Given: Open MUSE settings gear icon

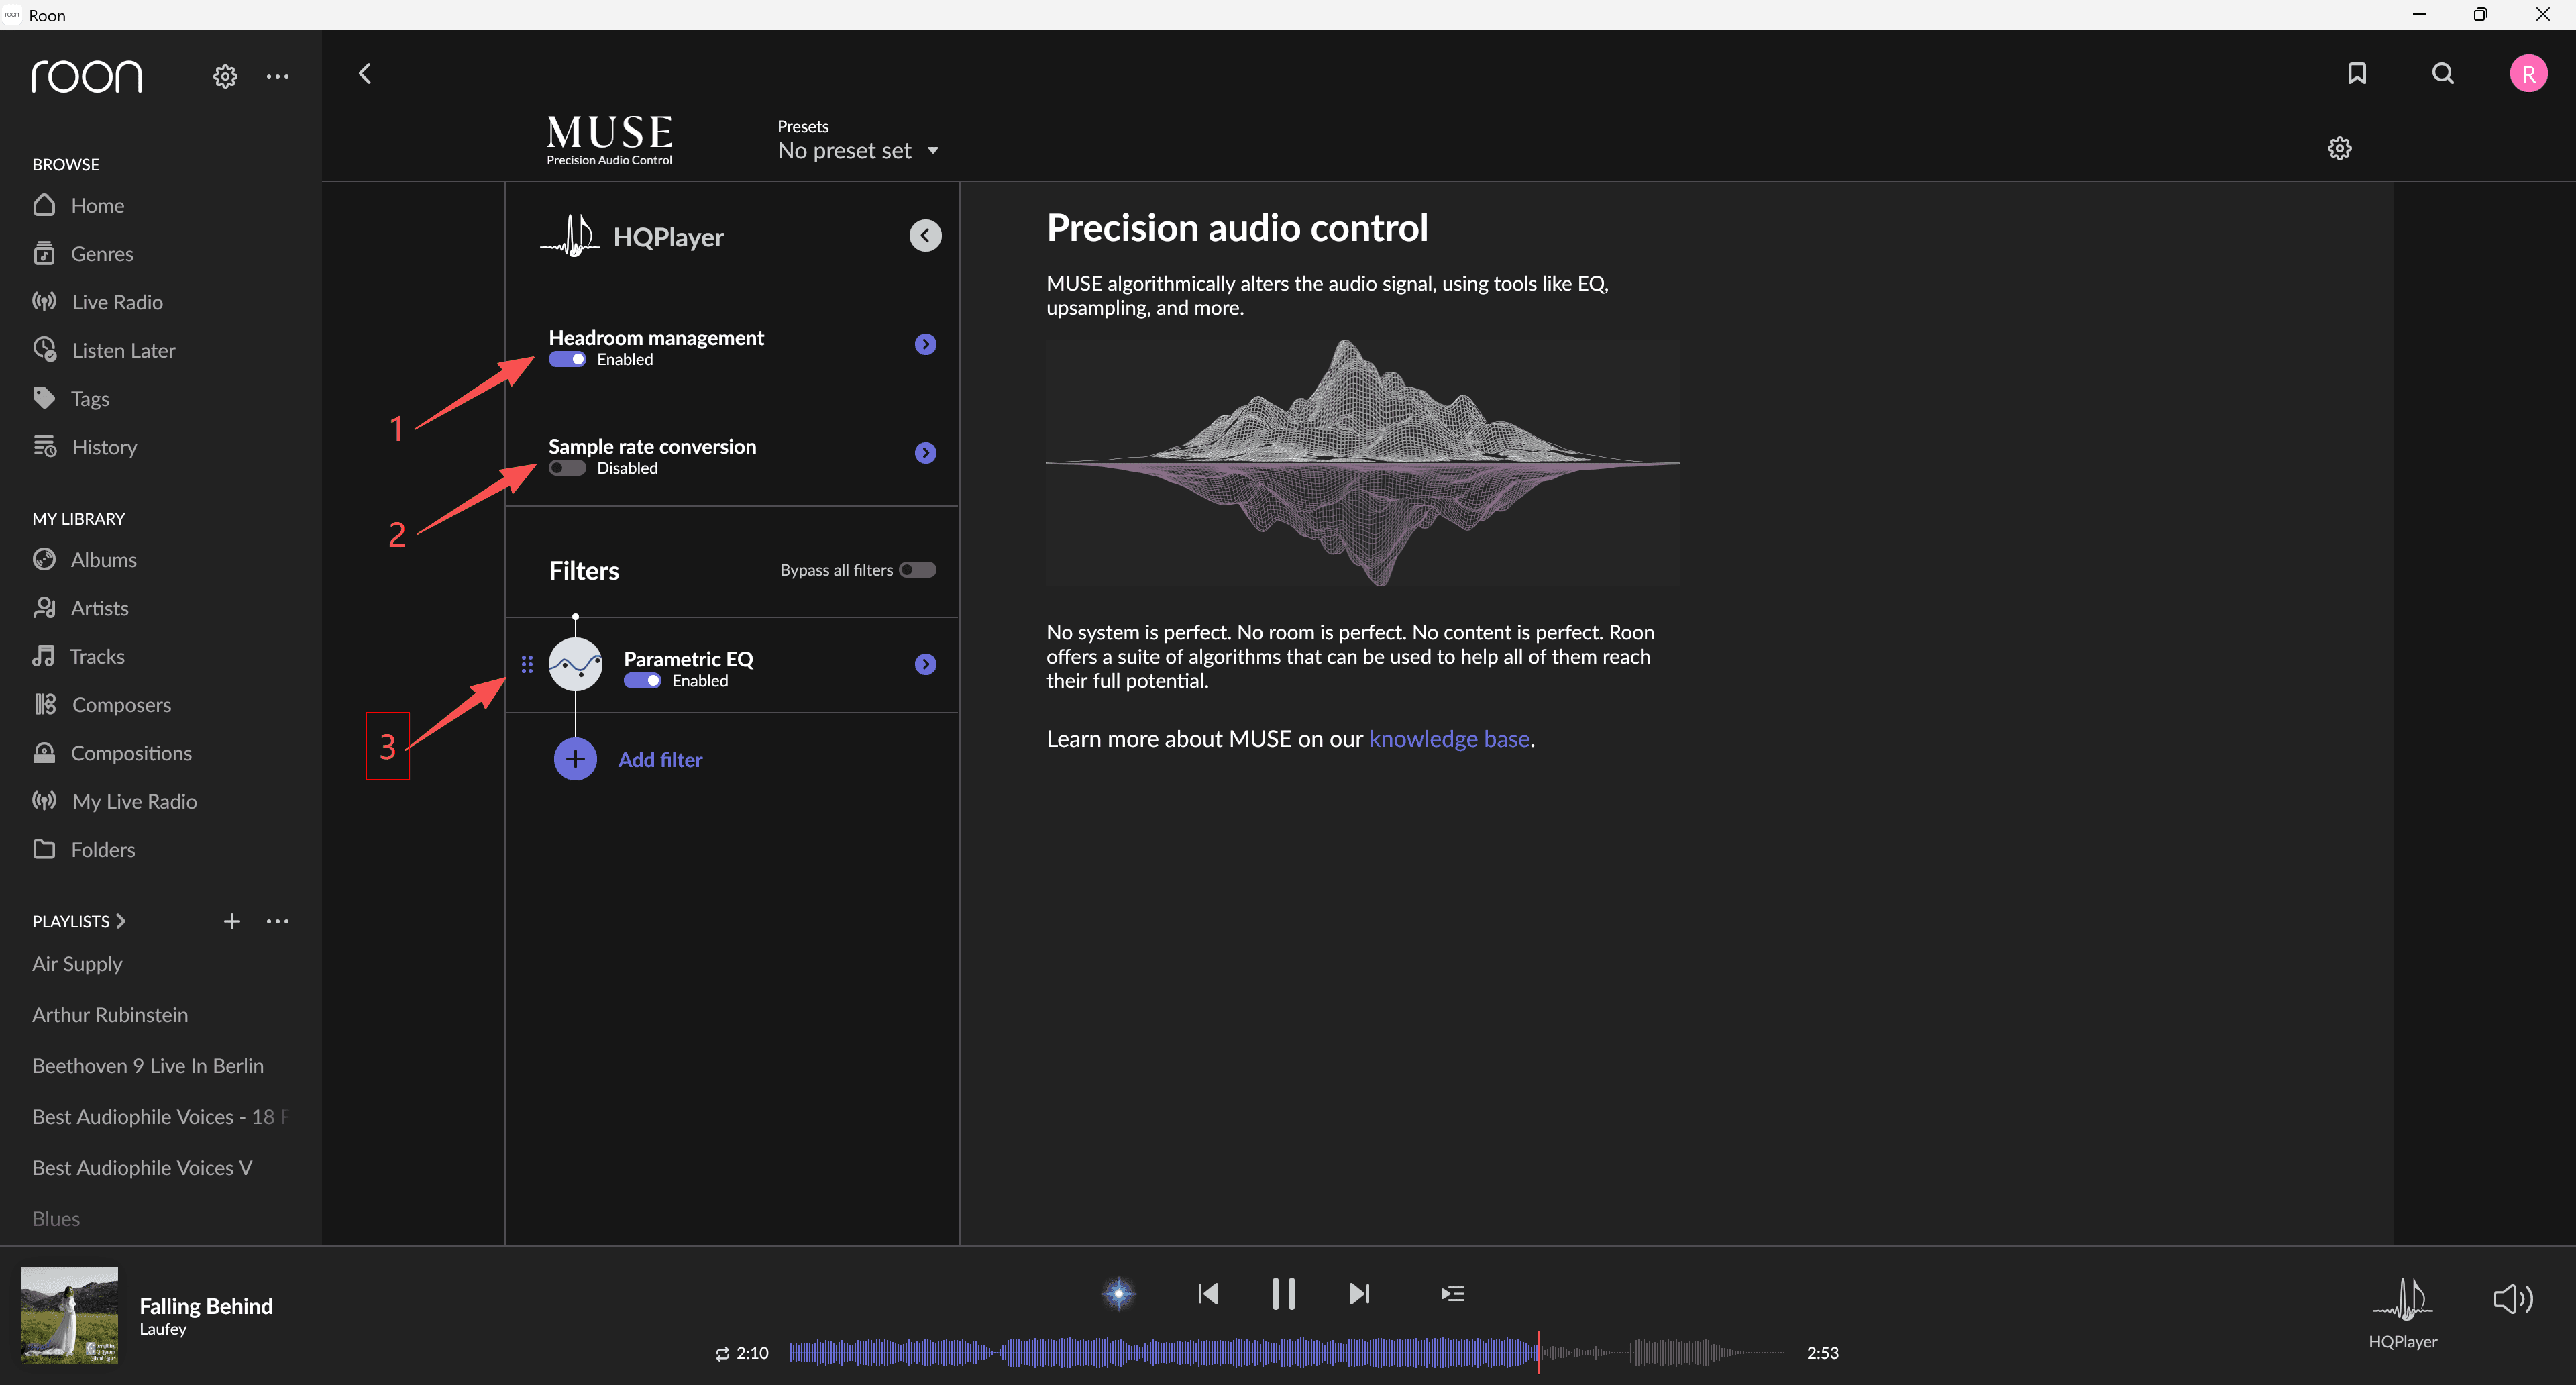Looking at the screenshot, I should coord(2339,148).
